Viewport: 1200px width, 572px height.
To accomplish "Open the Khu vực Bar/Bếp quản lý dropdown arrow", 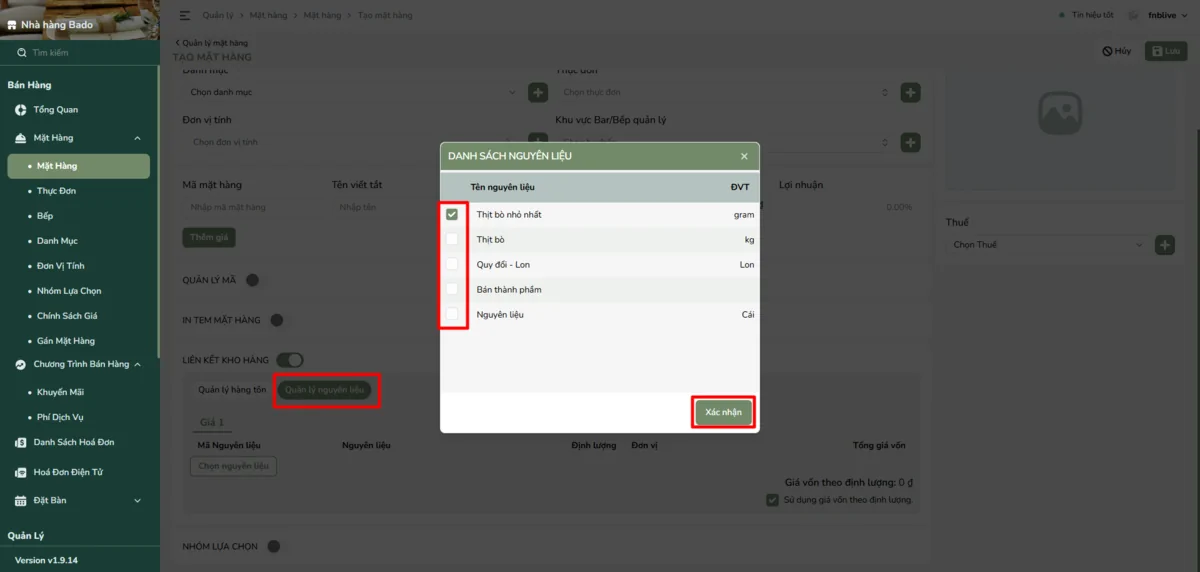I will click(x=884, y=142).
